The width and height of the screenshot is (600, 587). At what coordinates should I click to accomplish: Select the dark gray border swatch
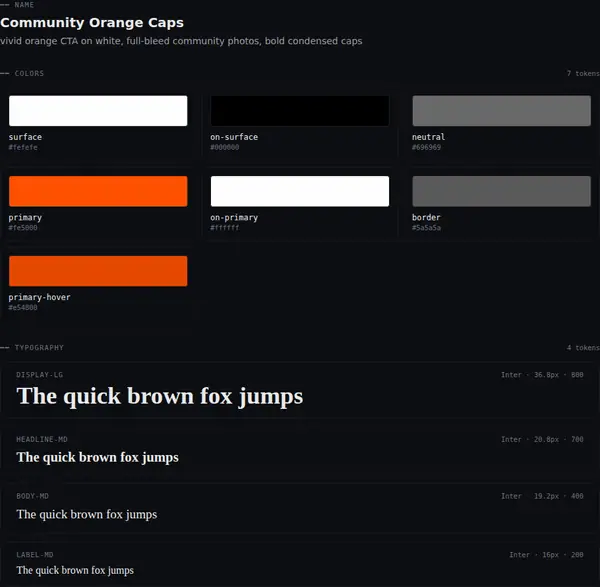(501, 191)
